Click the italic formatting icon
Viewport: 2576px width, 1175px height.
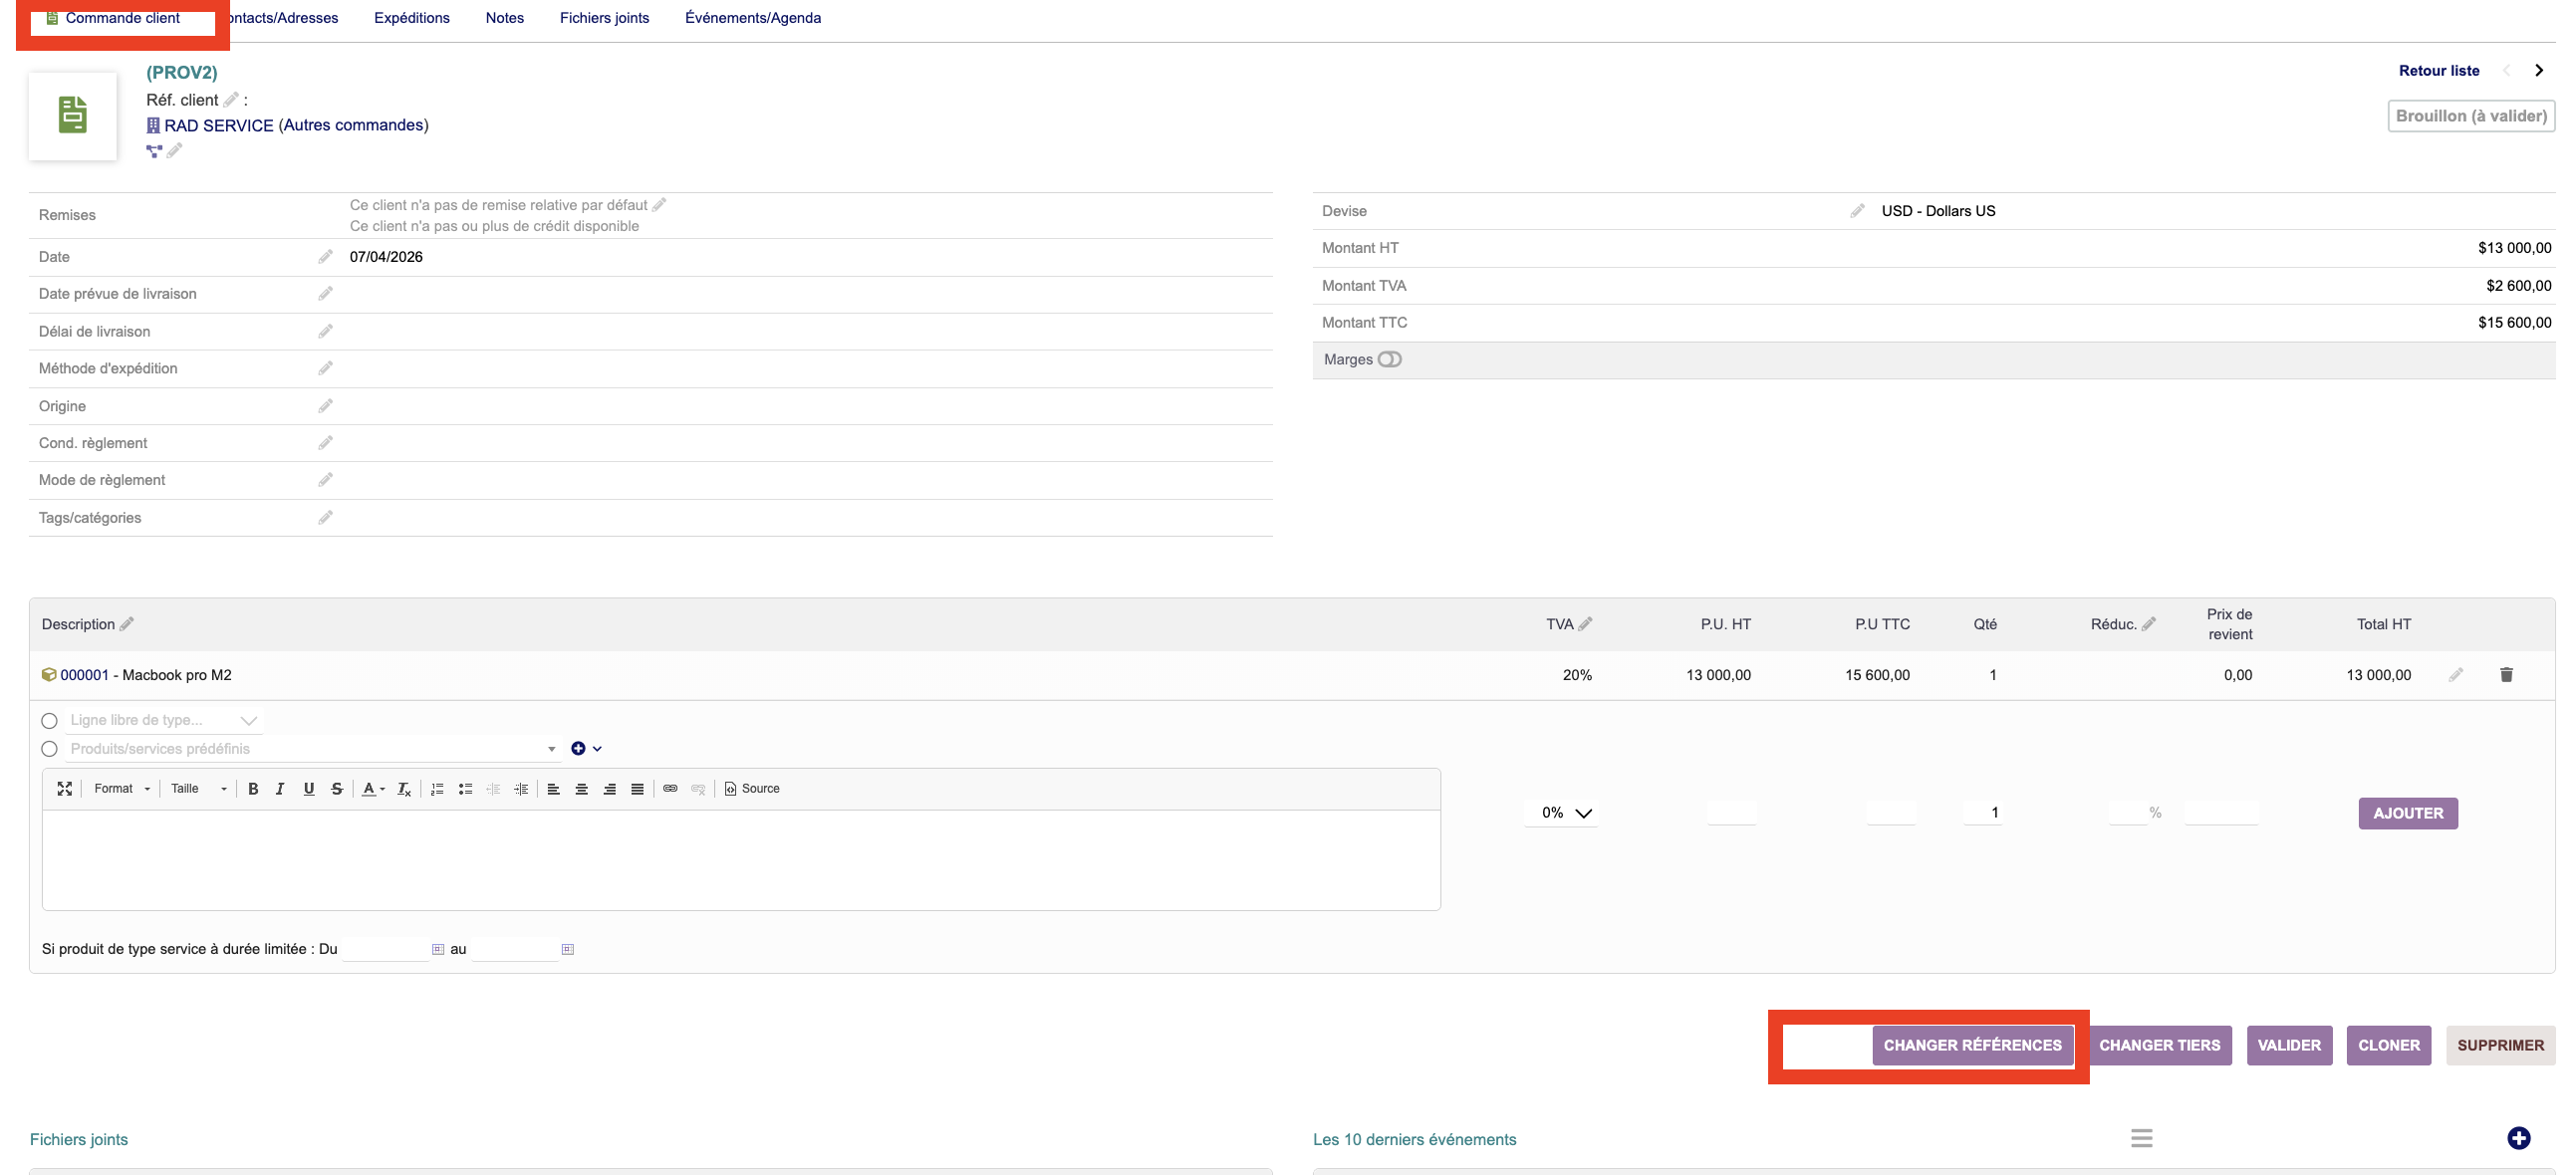click(280, 789)
